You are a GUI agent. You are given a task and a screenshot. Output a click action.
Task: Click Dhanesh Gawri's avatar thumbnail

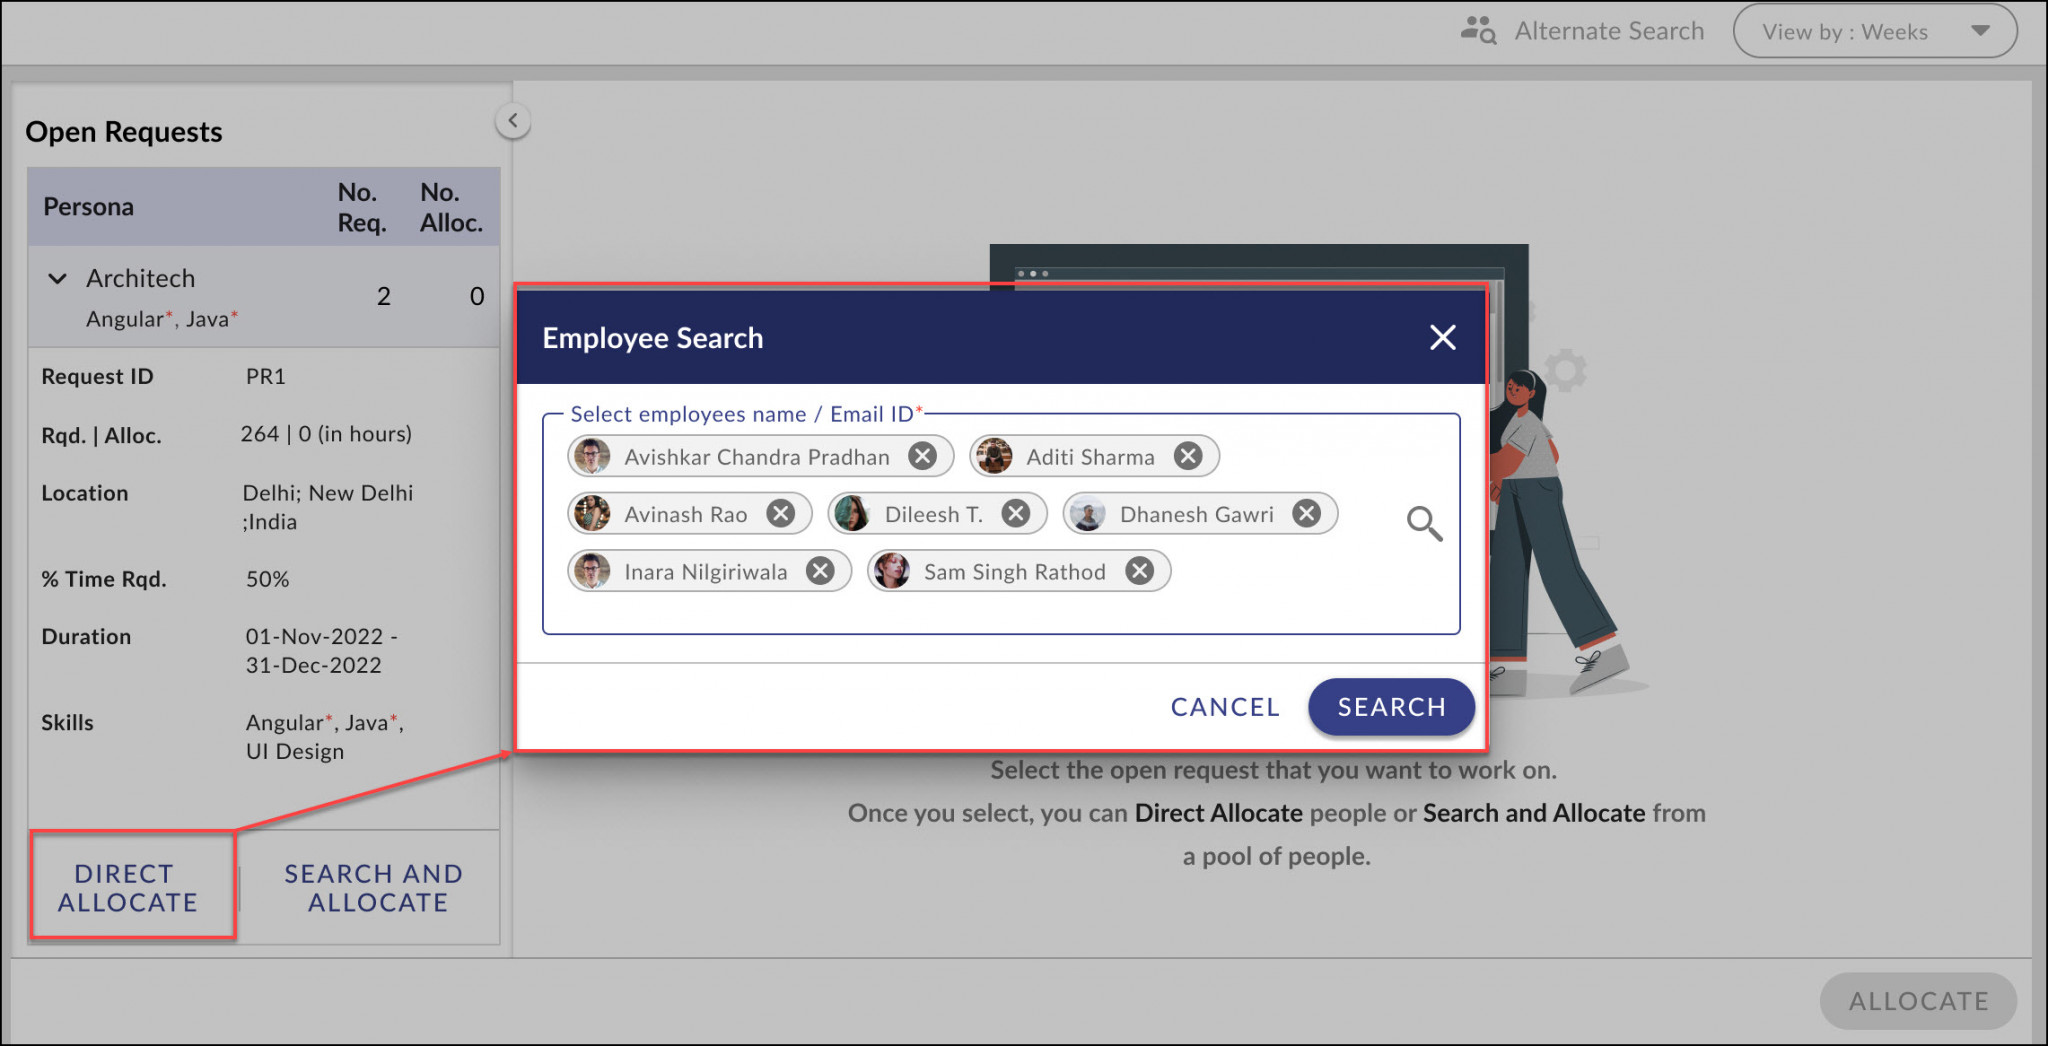click(x=1087, y=513)
